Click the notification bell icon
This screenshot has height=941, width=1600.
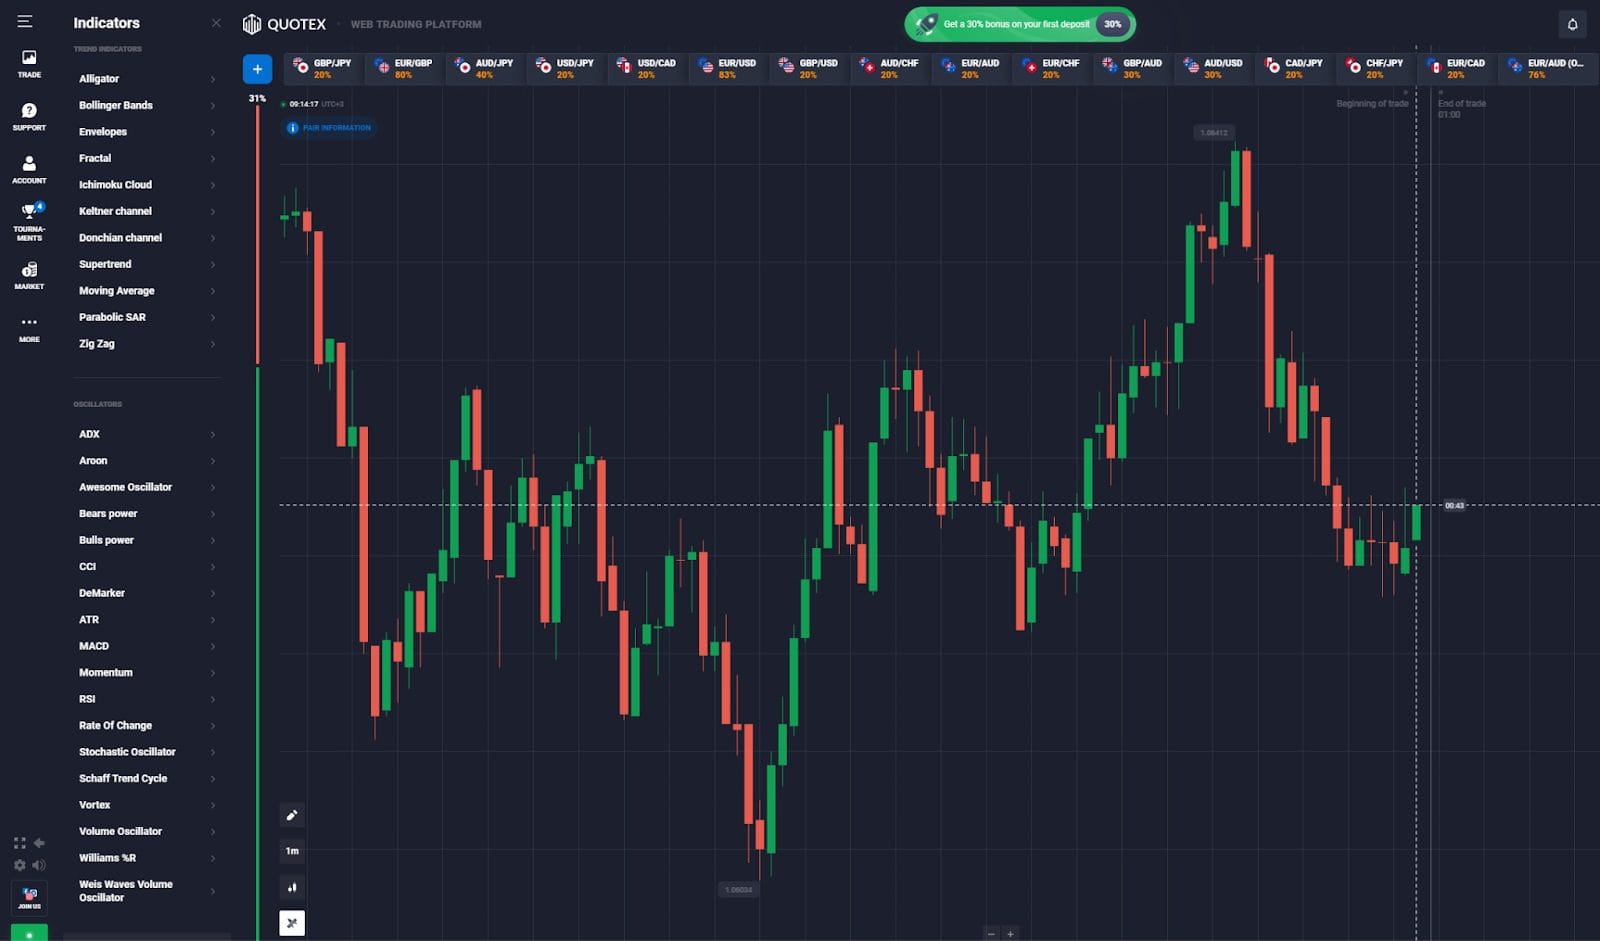1572,24
